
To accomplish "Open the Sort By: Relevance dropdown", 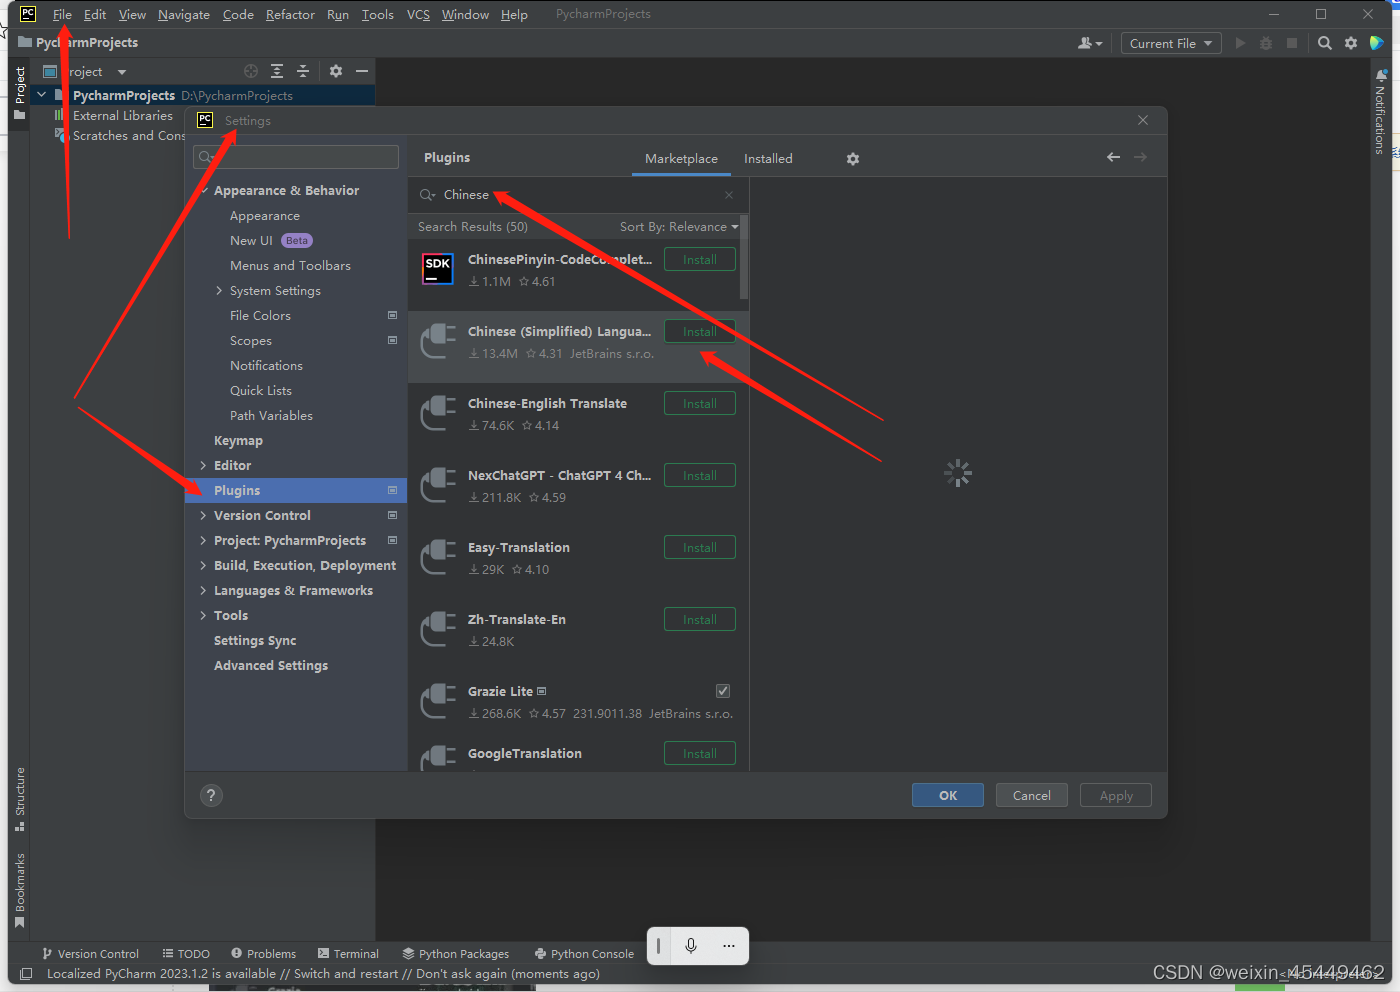I will pos(679,227).
